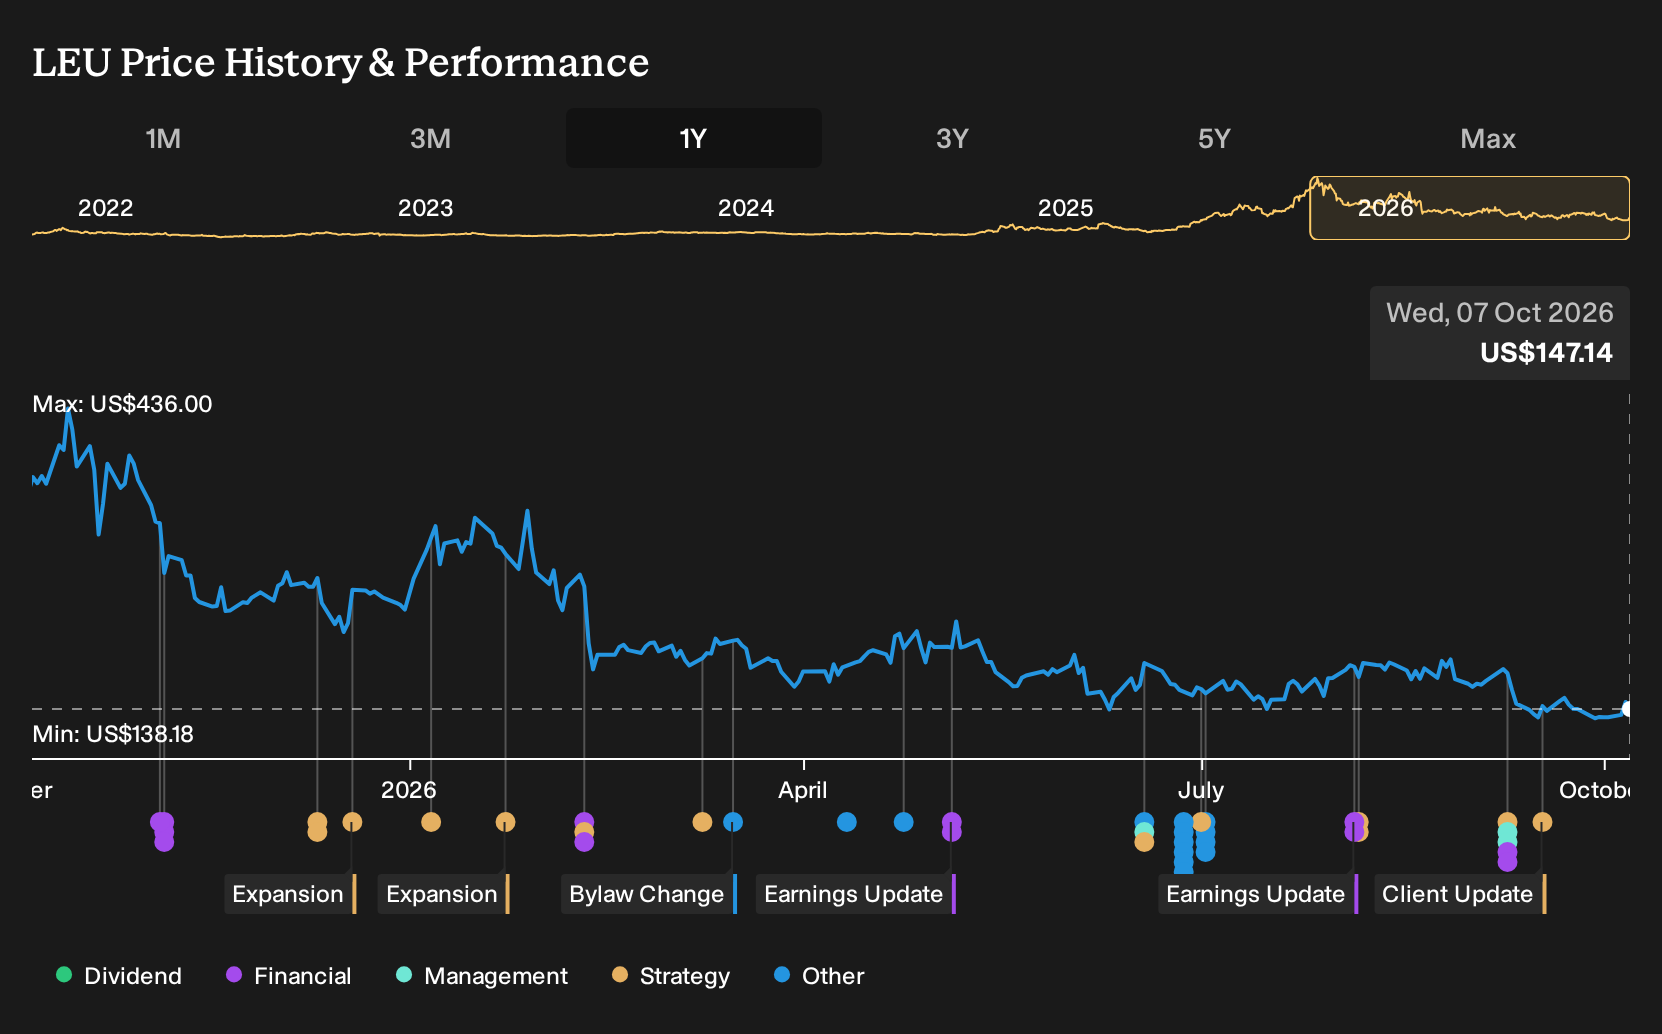Click Strategy dot linked to first Expansion tag

[352, 822]
